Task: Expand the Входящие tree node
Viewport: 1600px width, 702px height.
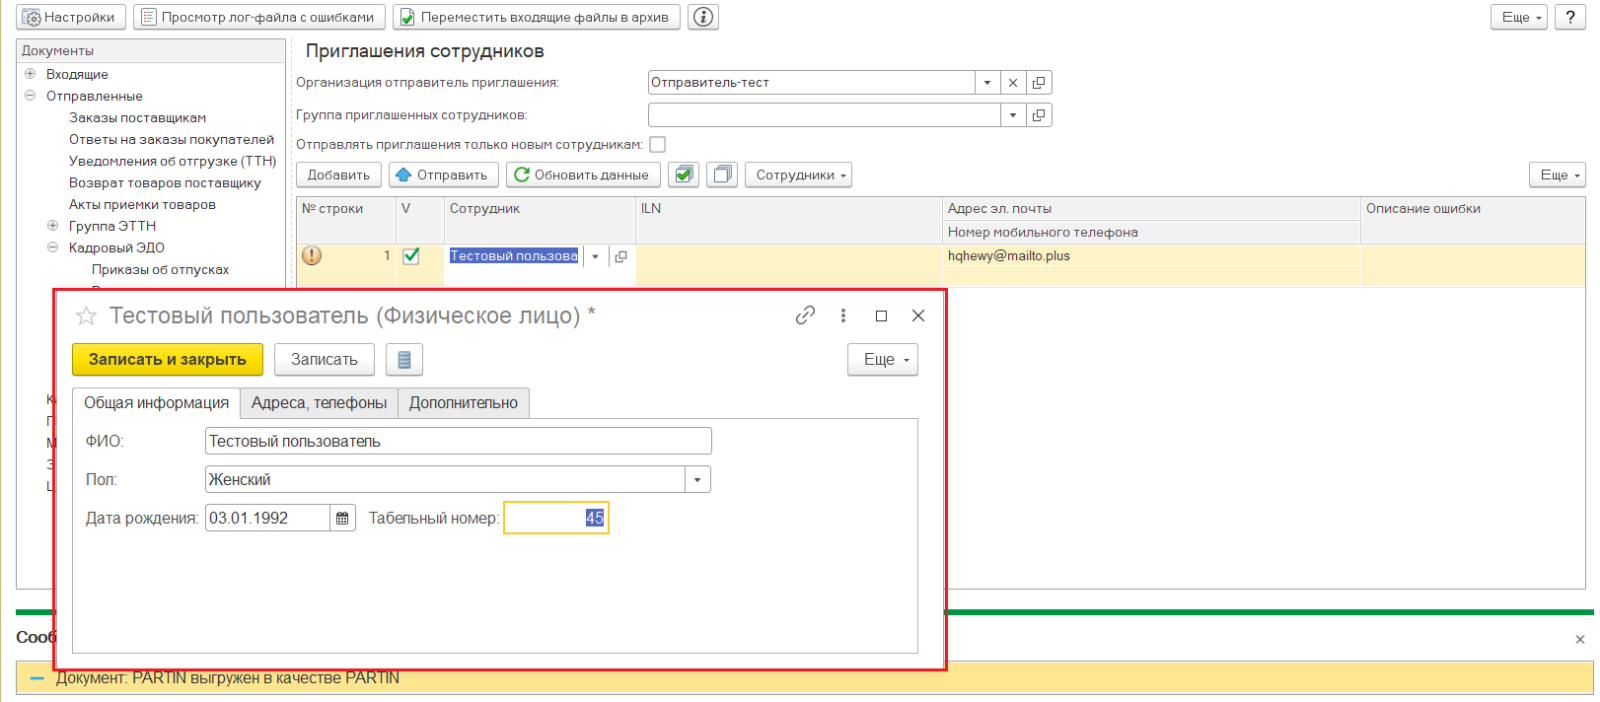Action: pos(30,74)
